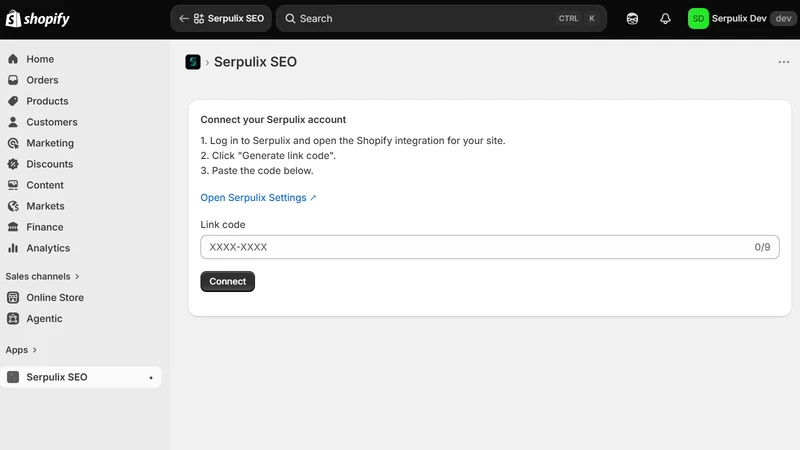Image resolution: width=800 pixels, height=450 pixels.
Task: Open the notifications bell
Action: pyautogui.click(x=665, y=19)
